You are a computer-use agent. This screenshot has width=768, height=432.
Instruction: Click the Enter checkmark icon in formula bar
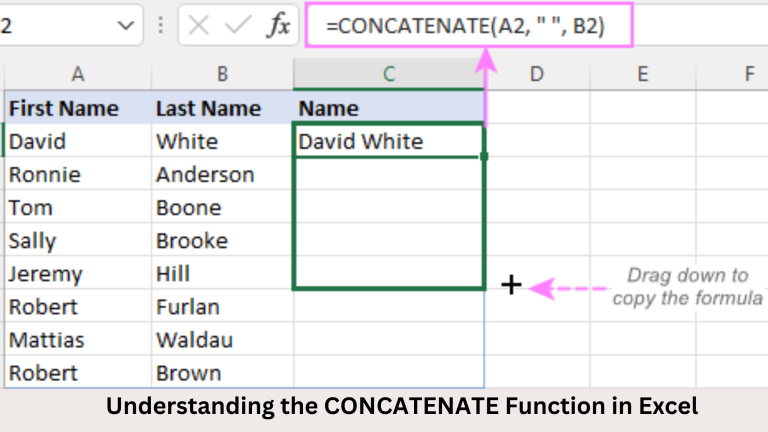pyautogui.click(x=237, y=26)
